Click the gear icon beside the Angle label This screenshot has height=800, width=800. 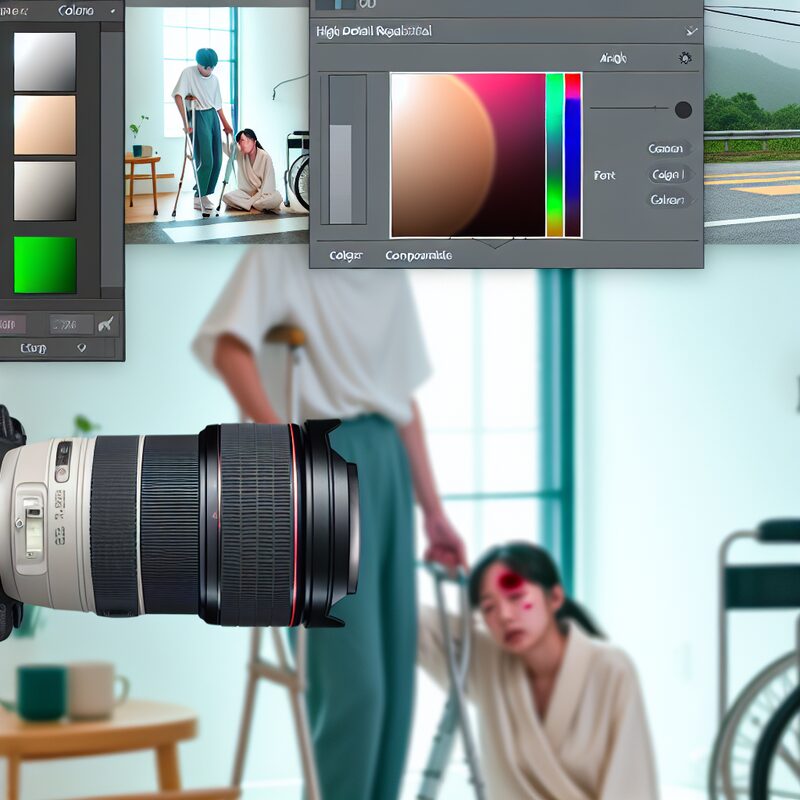[685, 59]
